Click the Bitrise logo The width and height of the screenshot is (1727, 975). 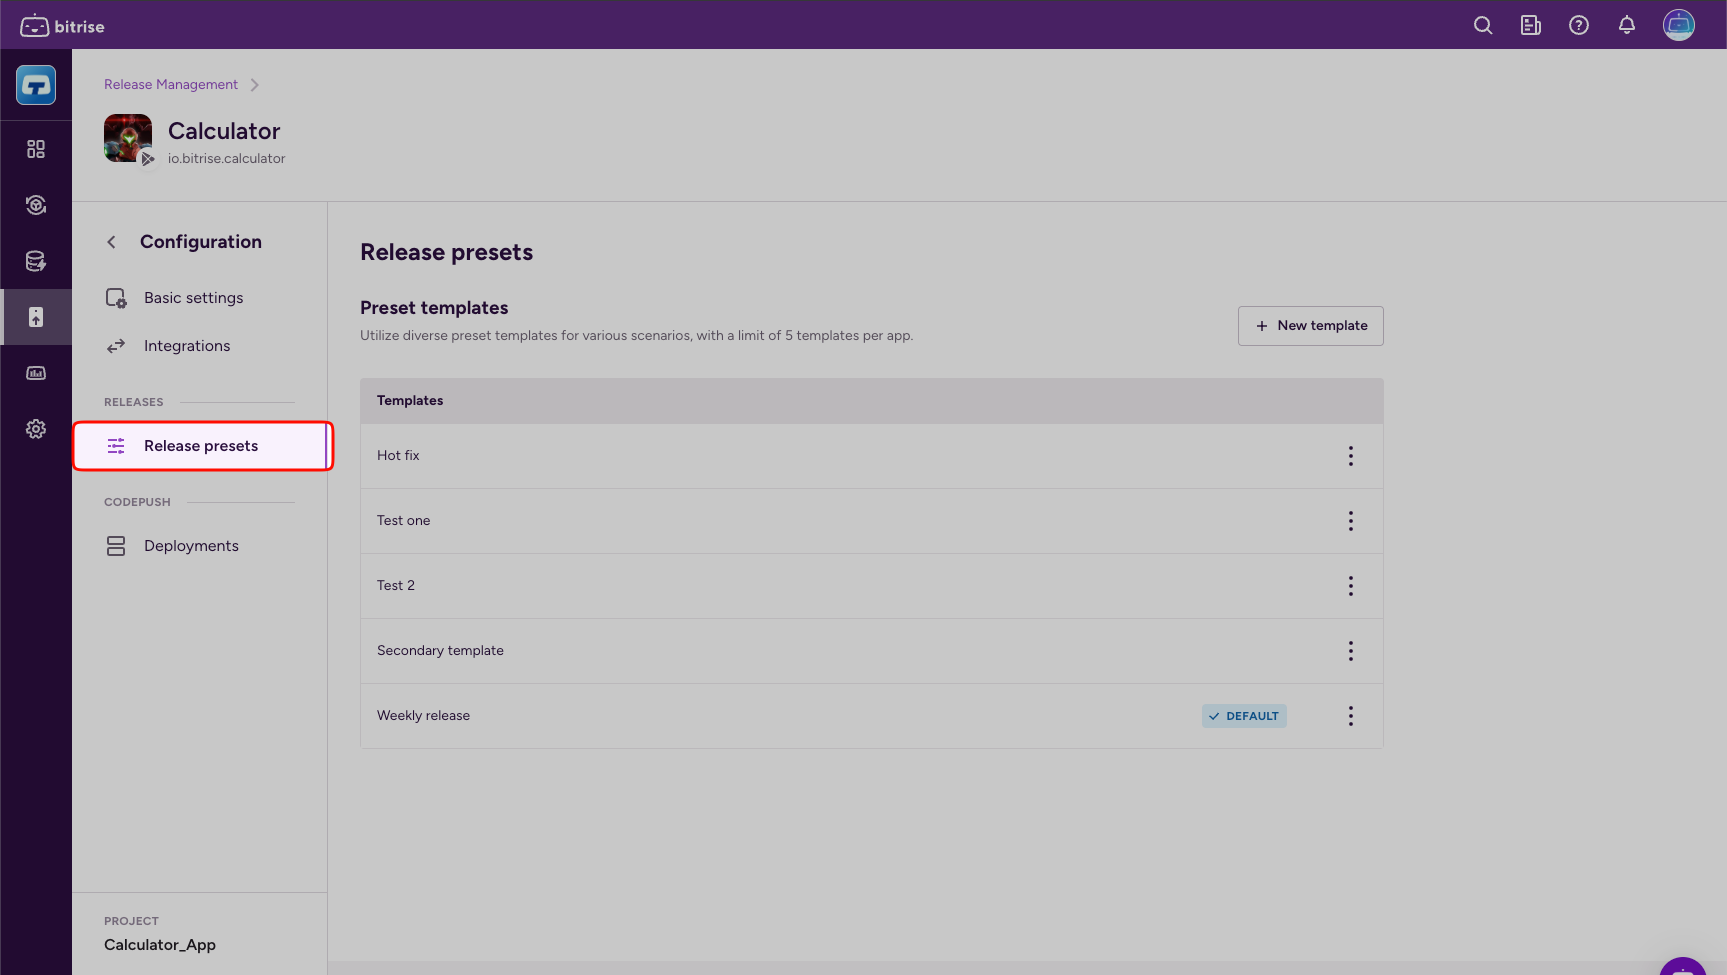click(63, 26)
